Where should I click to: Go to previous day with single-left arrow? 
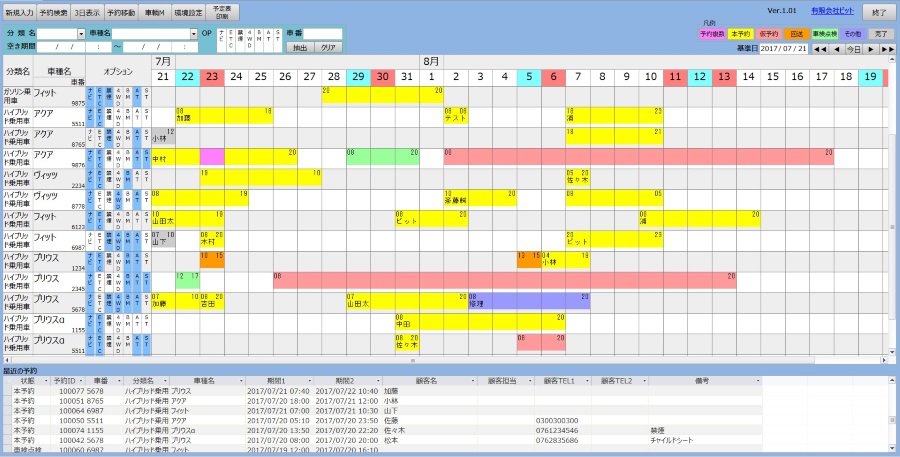click(836, 48)
